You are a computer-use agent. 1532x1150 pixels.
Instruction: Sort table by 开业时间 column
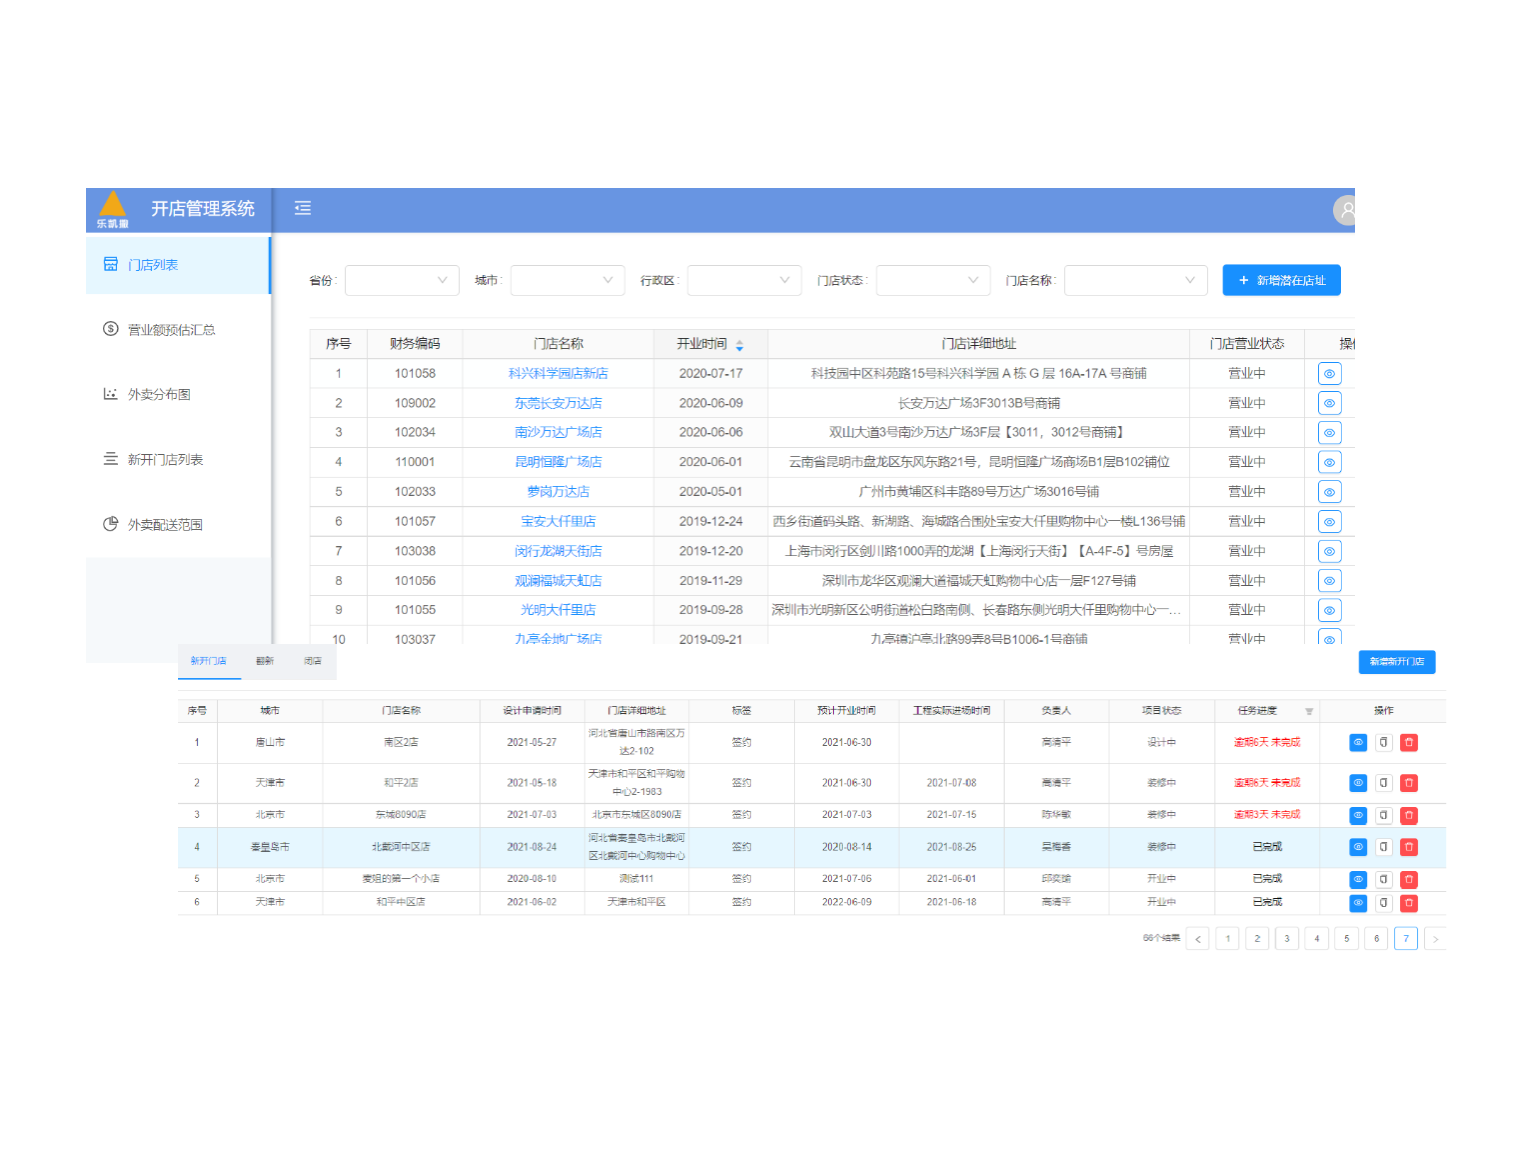tap(739, 345)
